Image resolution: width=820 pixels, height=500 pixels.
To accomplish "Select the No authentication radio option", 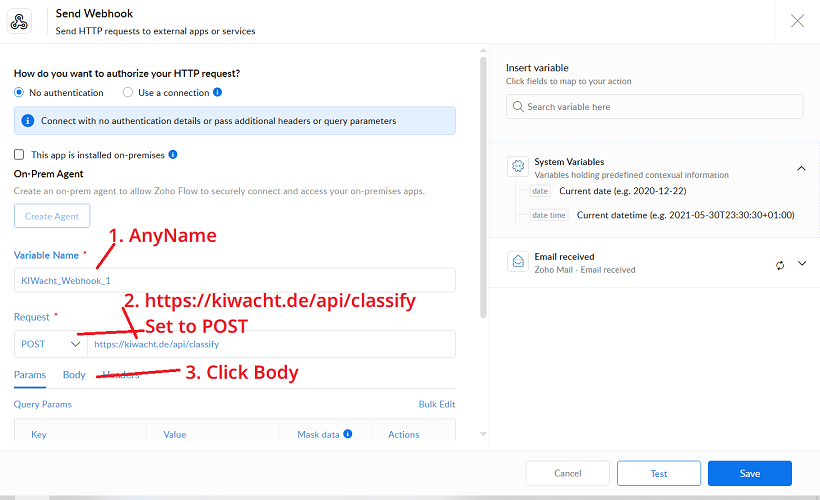I will [19, 93].
